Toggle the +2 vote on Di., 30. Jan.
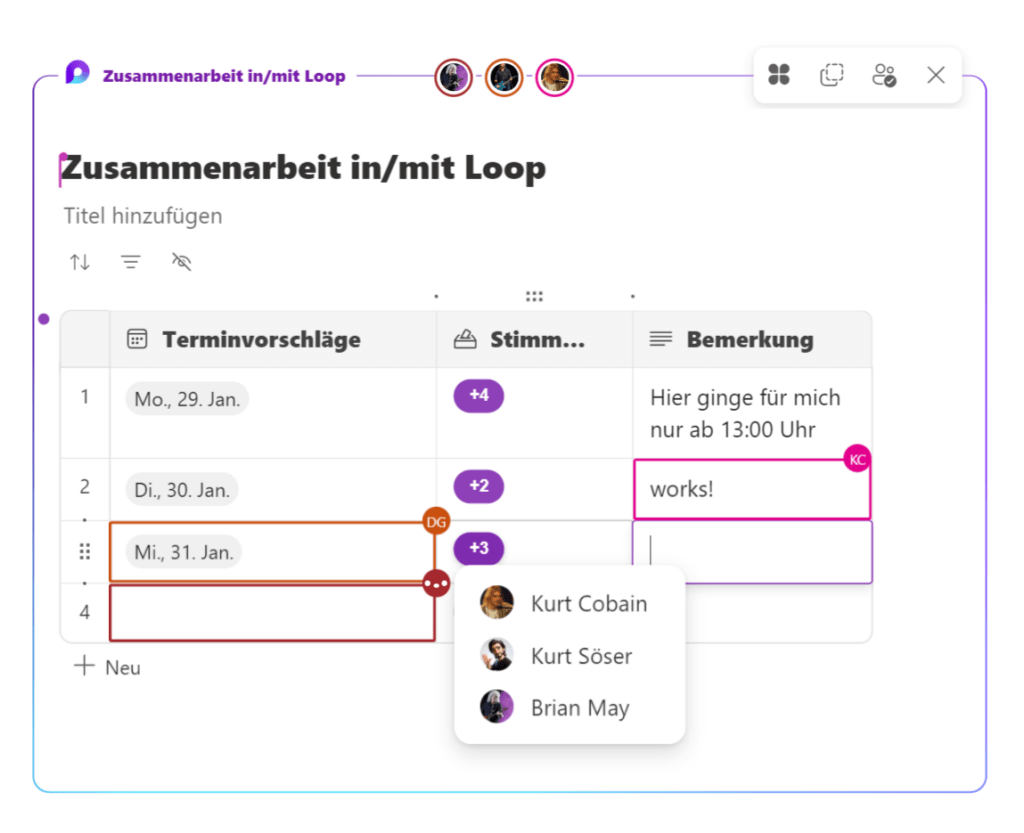 [x=479, y=486]
